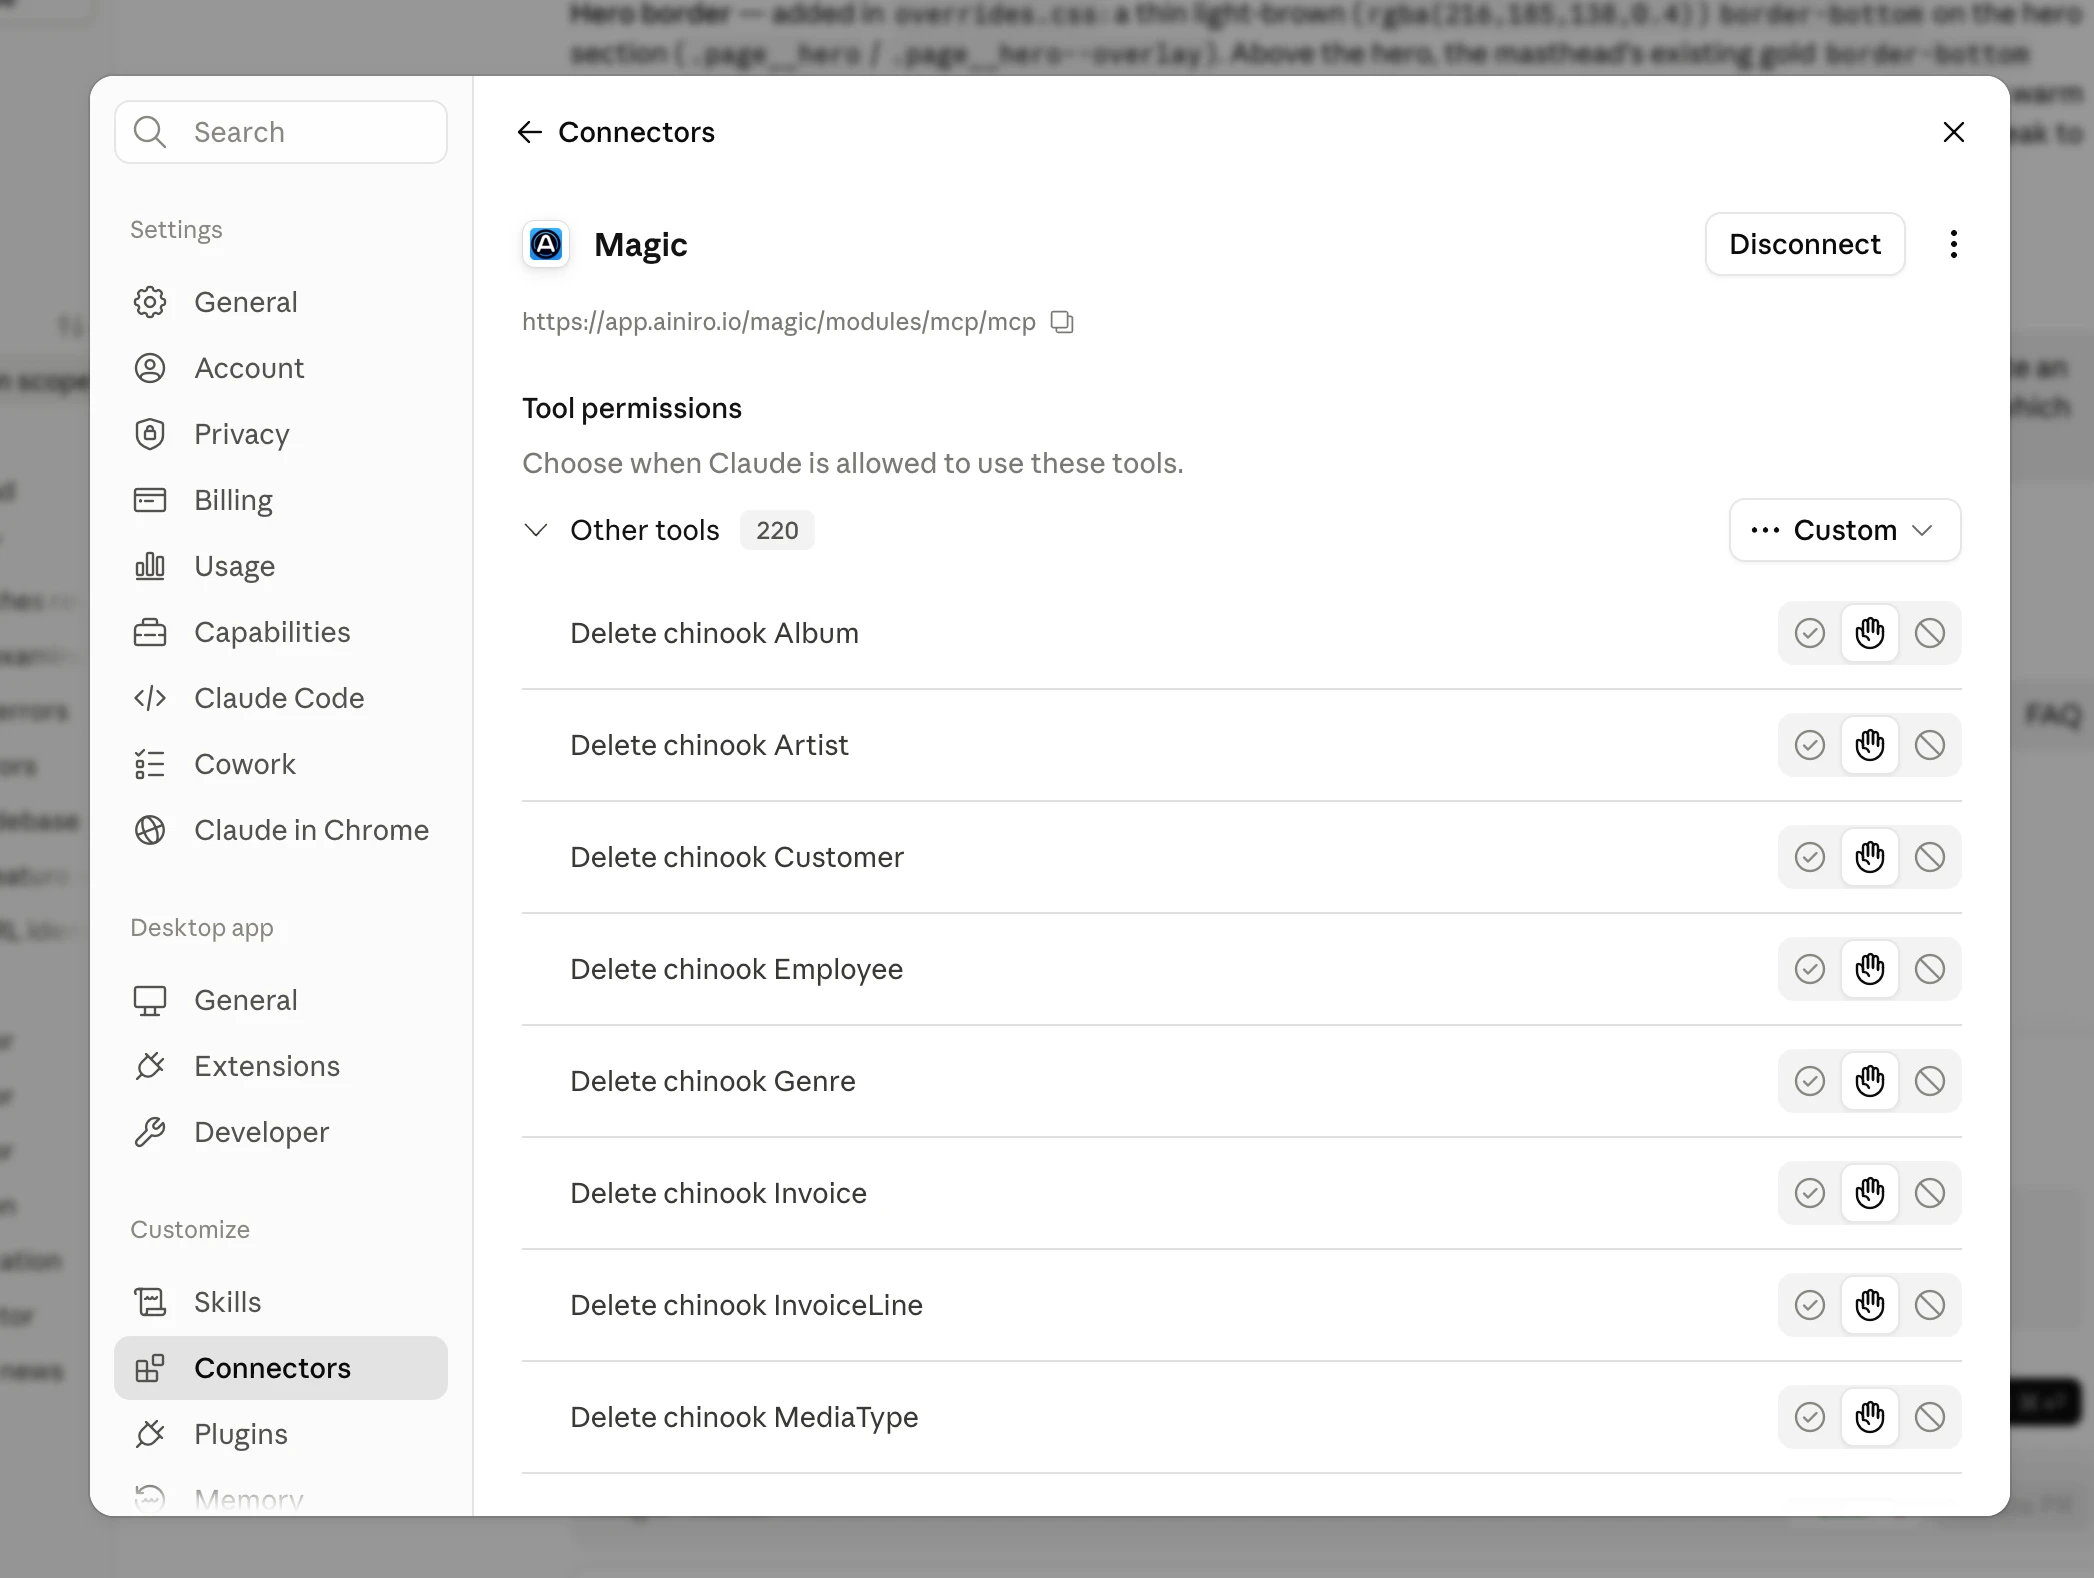The height and width of the screenshot is (1578, 2094).
Task: Set Delete chinook Album to always allow
Action: tap(1809, 633)
